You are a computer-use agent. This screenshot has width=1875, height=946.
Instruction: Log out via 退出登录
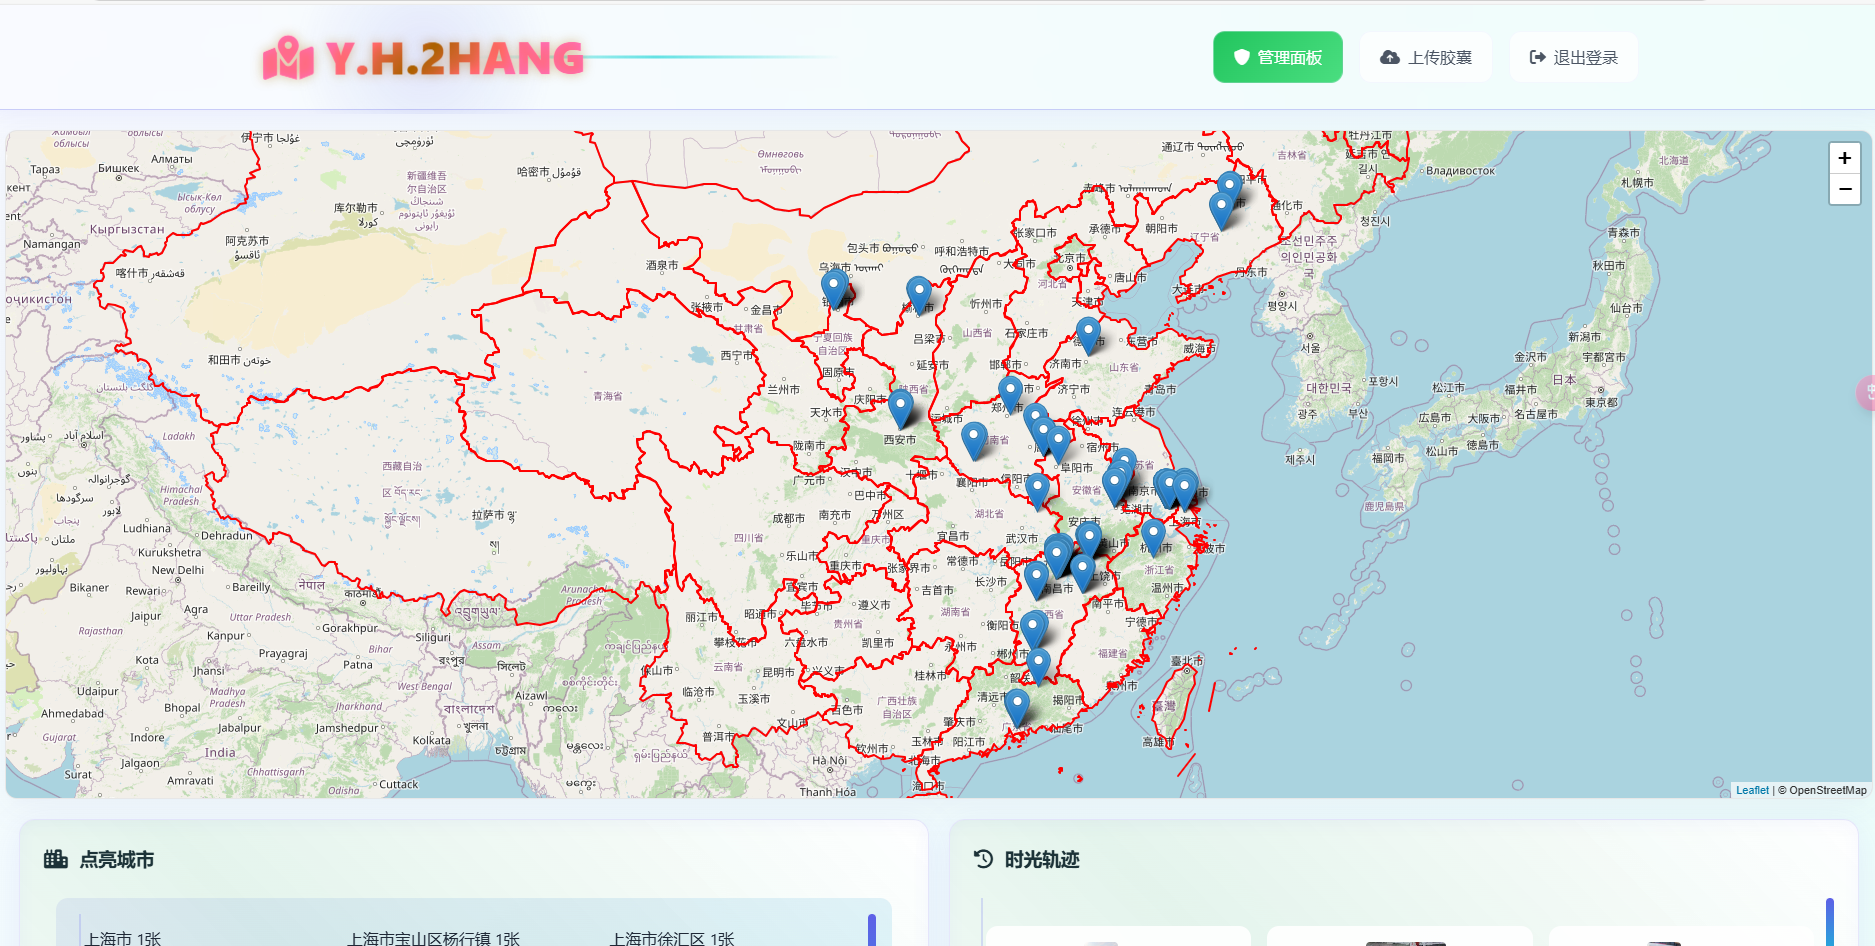point(1573,57)
